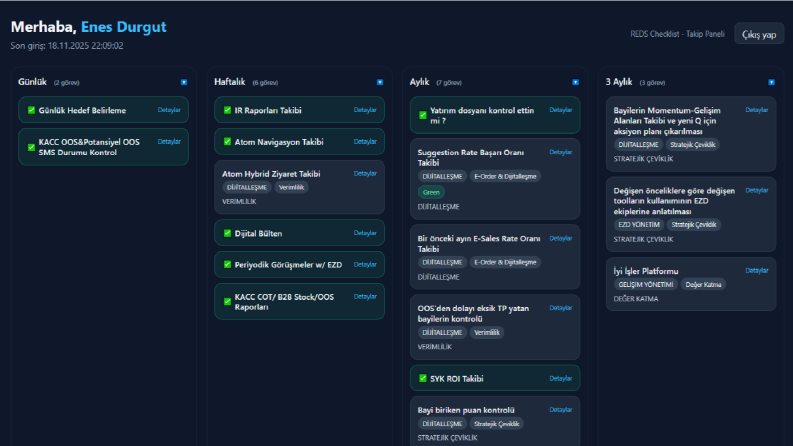793x446 pixels.
Task: Uncheck the Dijital Bülten checkbox
Action: point(227,233)
